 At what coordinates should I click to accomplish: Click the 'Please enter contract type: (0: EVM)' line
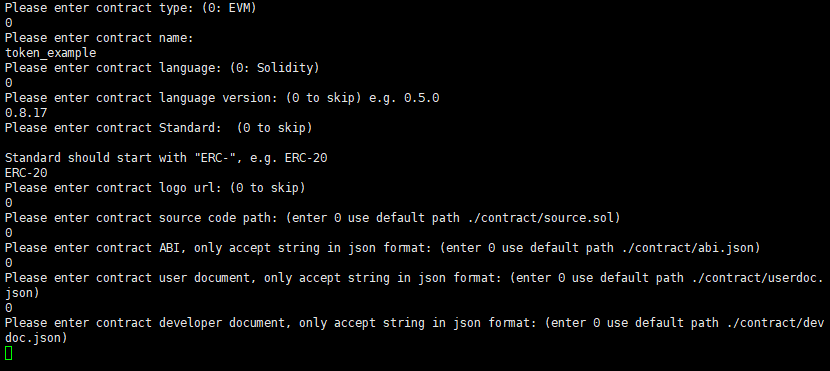tap(131, 8)
